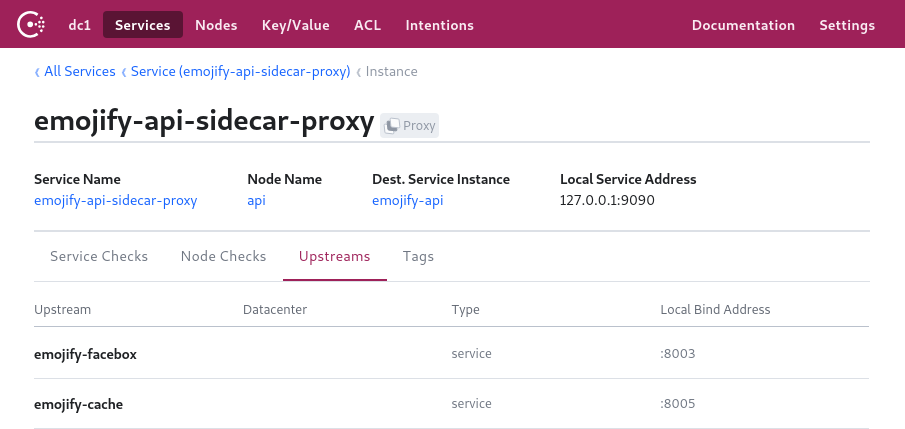
Task: Navigate to the ACL section
Action: [367, 25]
